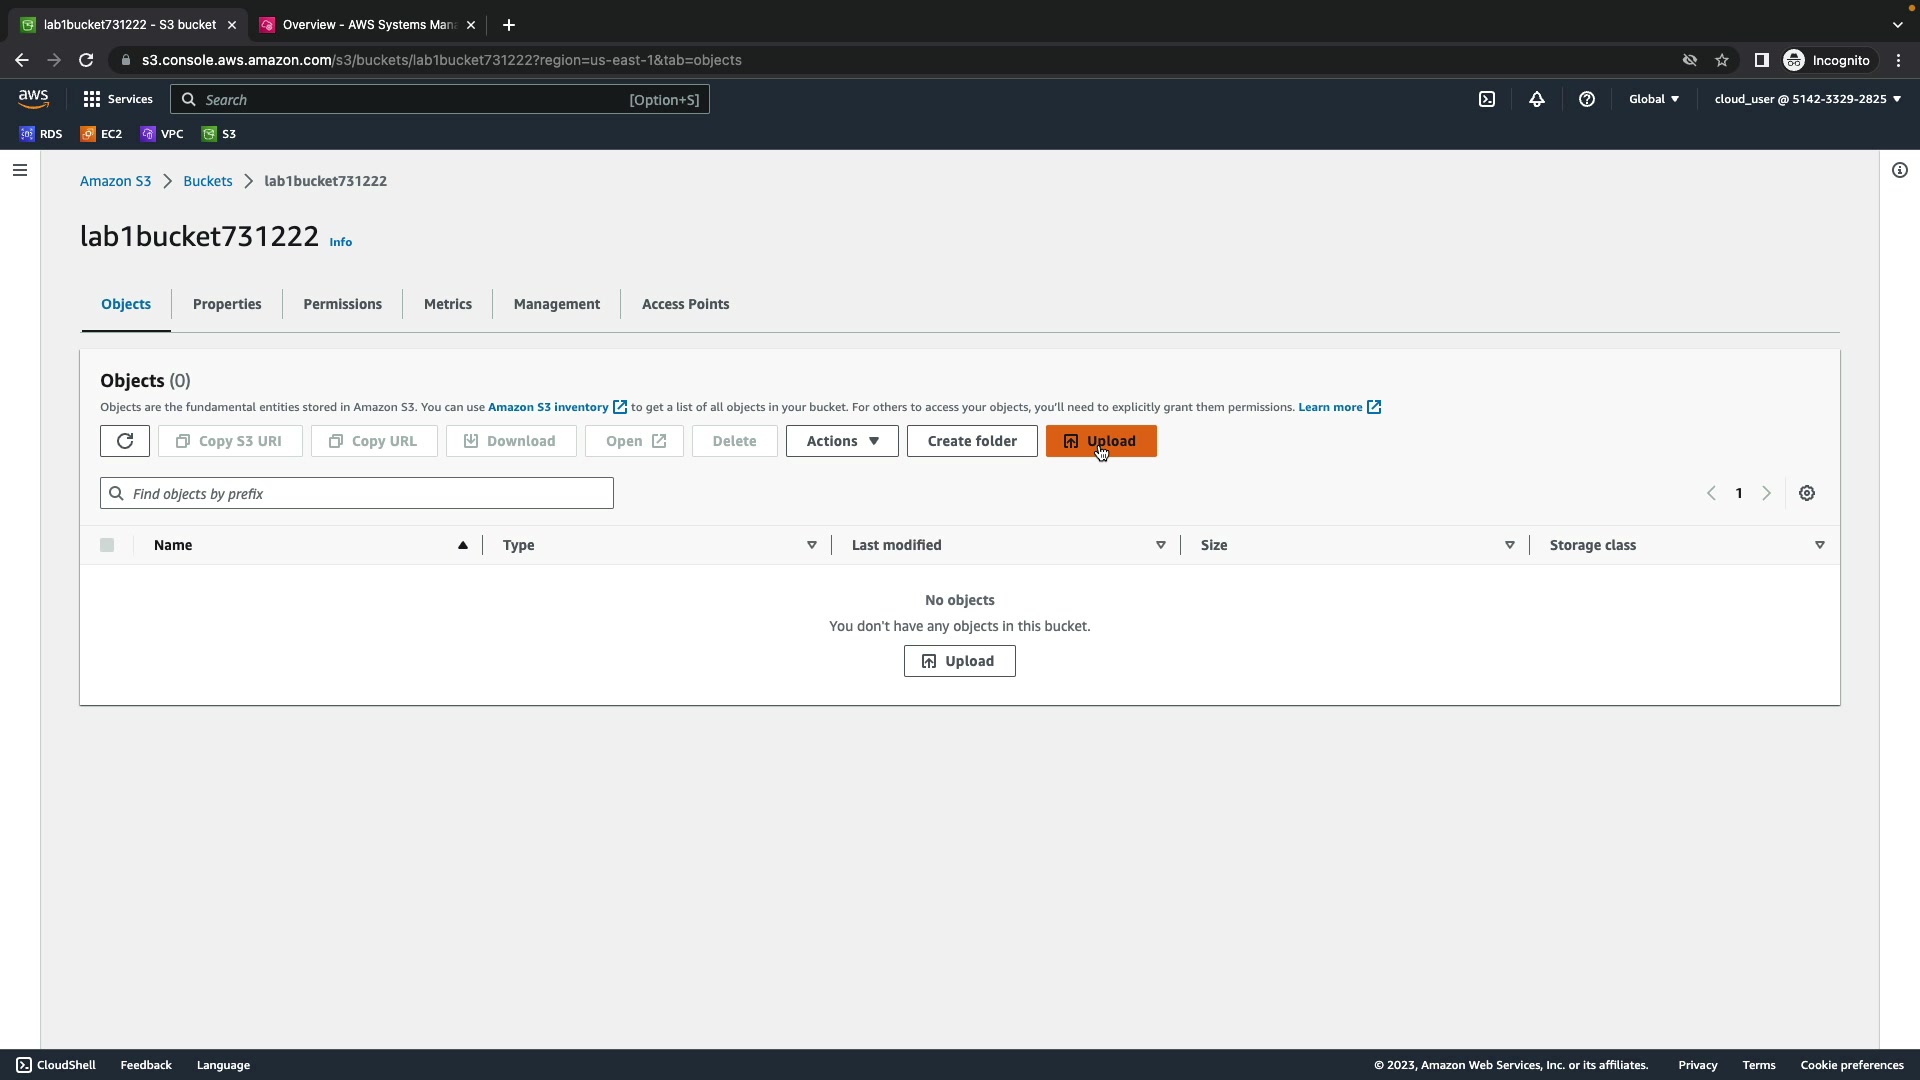This screenshot has width=1920, height=1080.
Task: Switch to the Permissions tab
Action: click(342, 304)
